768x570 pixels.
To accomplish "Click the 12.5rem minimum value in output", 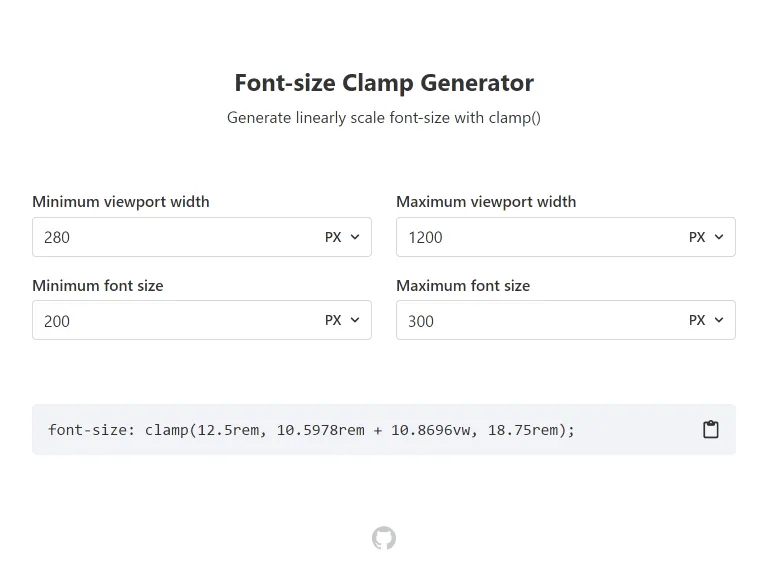I will [231, 430].
